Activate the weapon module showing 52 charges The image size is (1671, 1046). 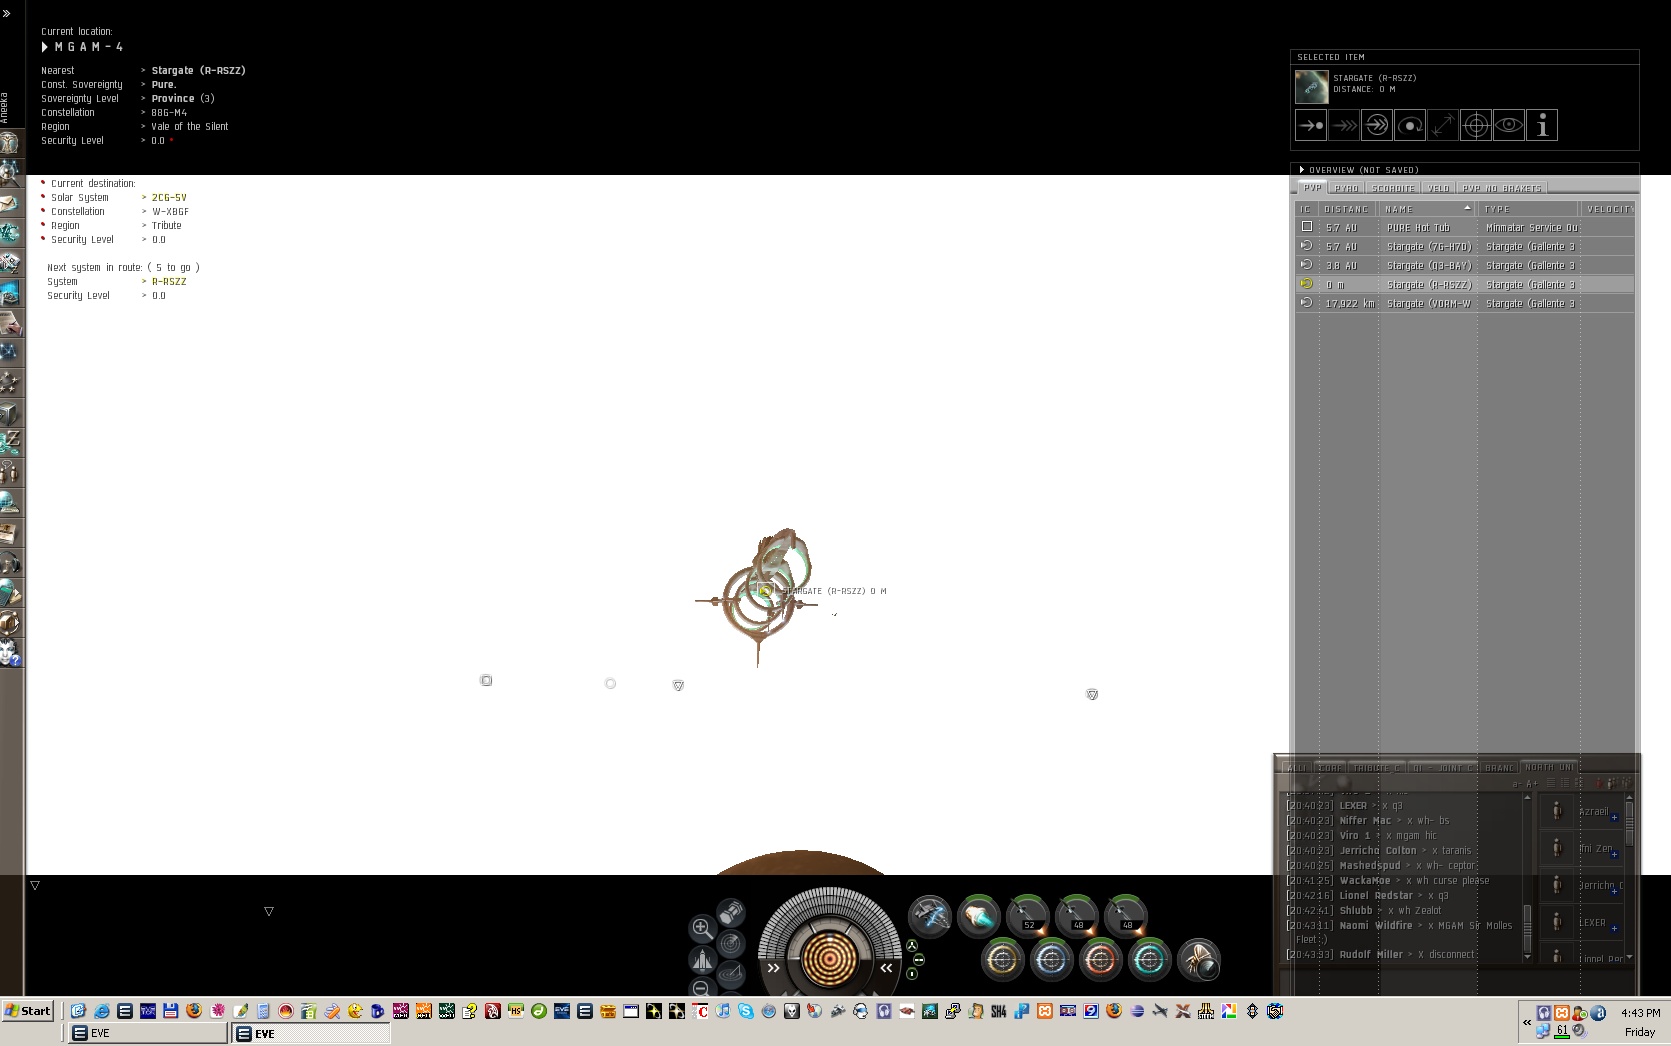(x=1027, y=915)
